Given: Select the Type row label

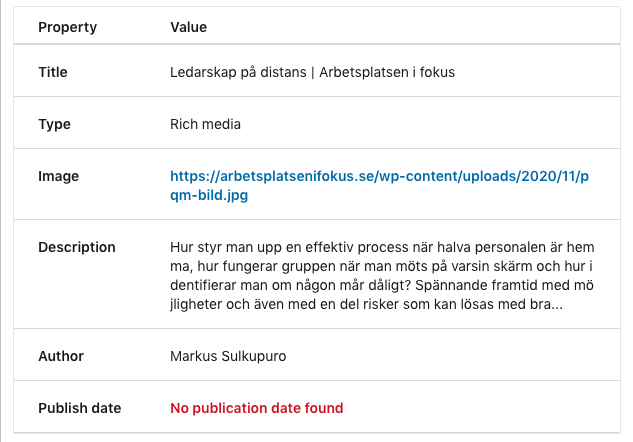Looking at the screenshot, I should (x=54, y=124).
